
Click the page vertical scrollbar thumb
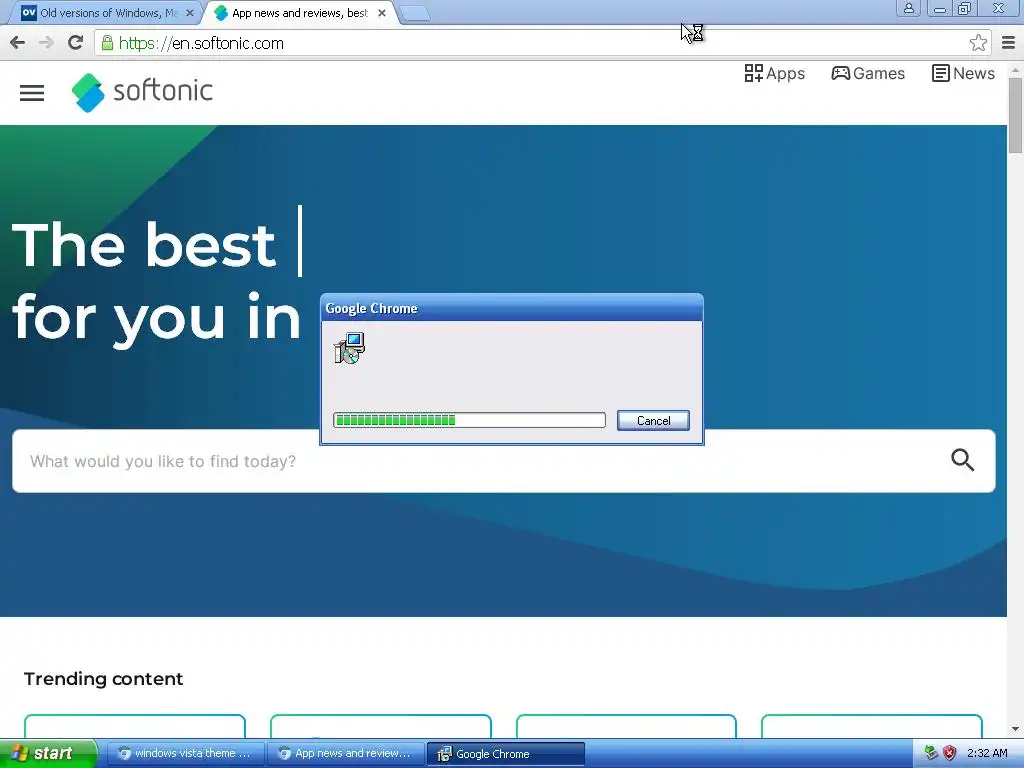[1015, 115]
